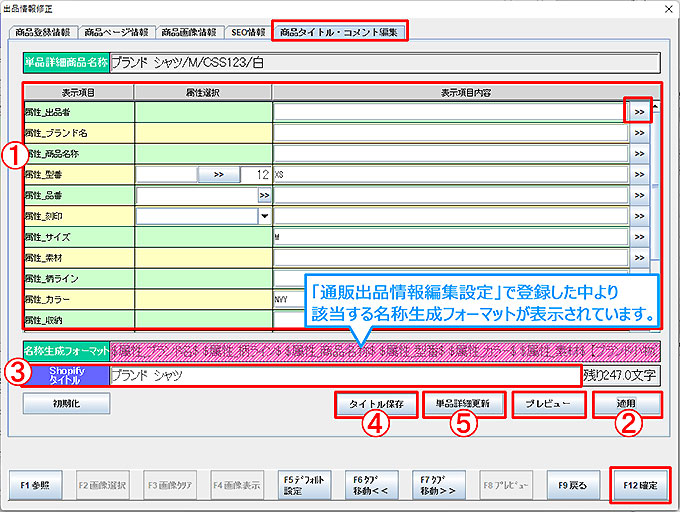Click the 属性_素材 content input field

pos(451,258)
